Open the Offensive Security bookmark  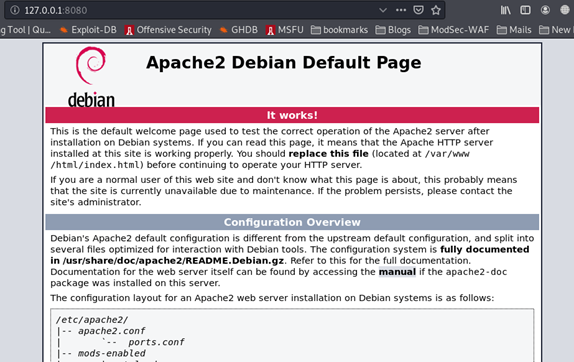click(168, 30)
